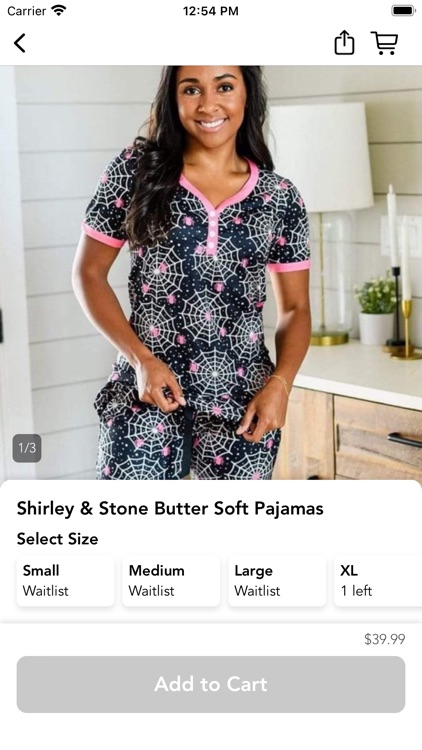
Task: Tap the Select Size heading
Action: [x=57, y=539]
